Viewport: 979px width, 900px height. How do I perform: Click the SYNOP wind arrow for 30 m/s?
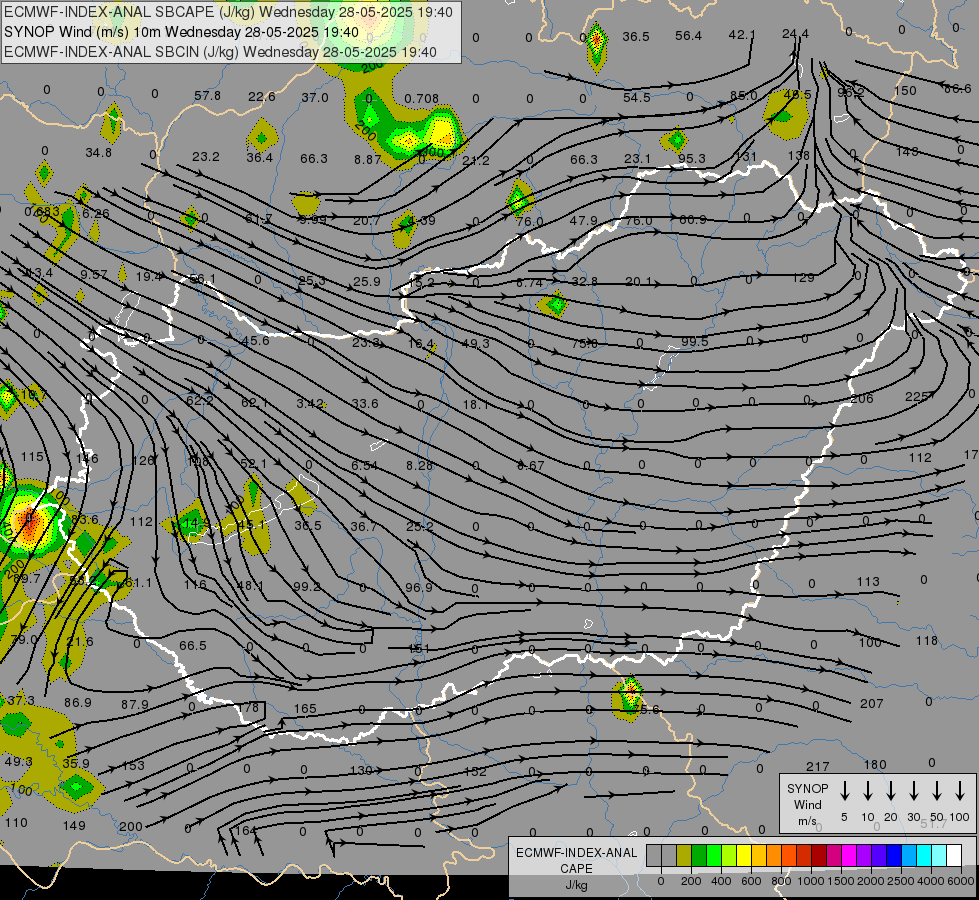(x=913, y=790)
